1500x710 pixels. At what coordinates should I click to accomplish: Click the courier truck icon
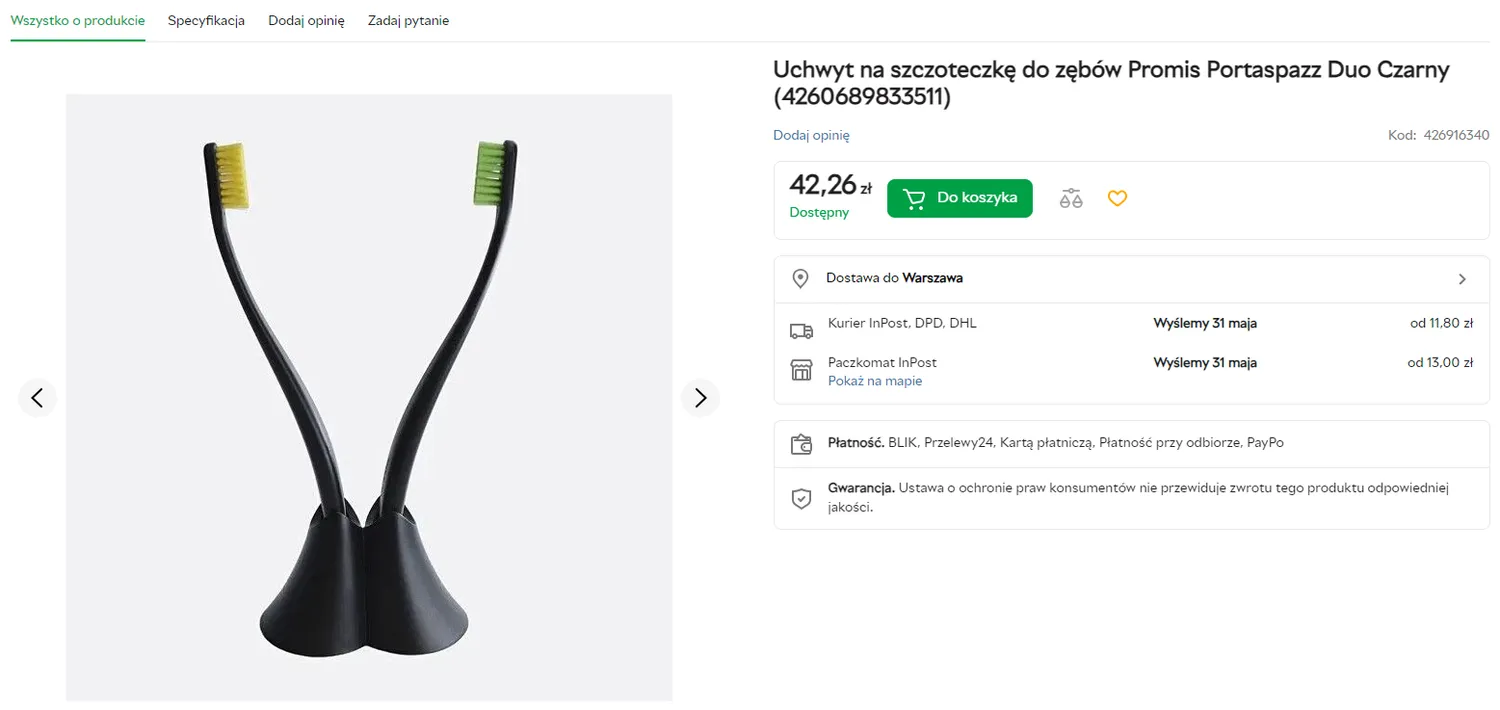[801, 330]
